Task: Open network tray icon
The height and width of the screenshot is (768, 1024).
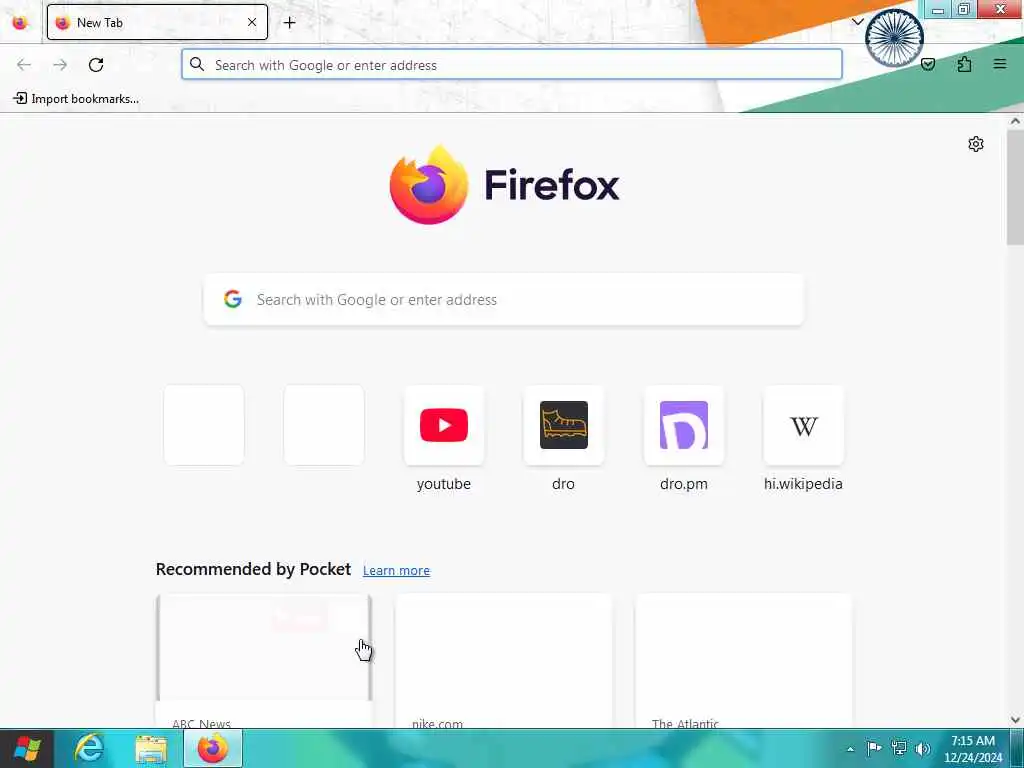Action: (x=899, y=748)
